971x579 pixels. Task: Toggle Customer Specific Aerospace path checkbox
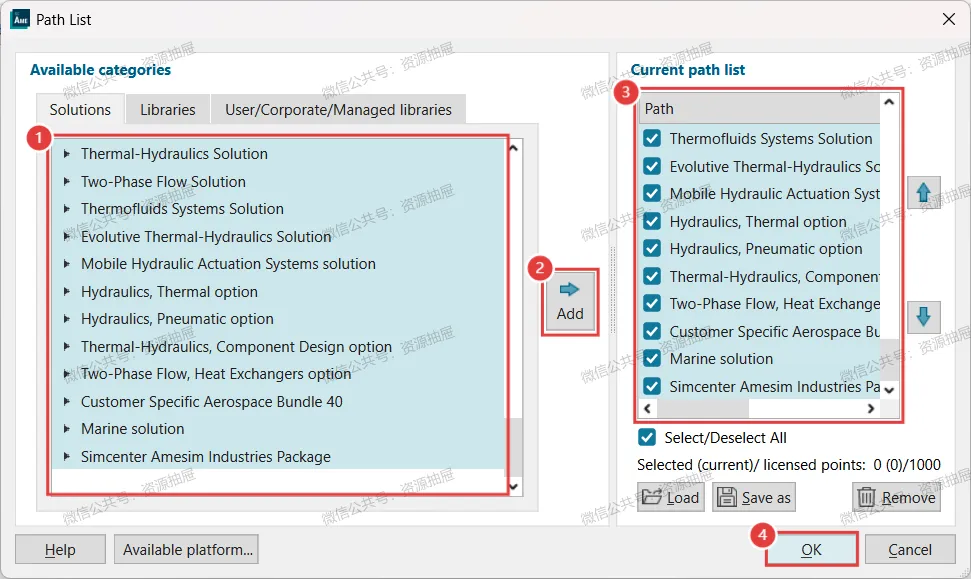coord(651,331)
